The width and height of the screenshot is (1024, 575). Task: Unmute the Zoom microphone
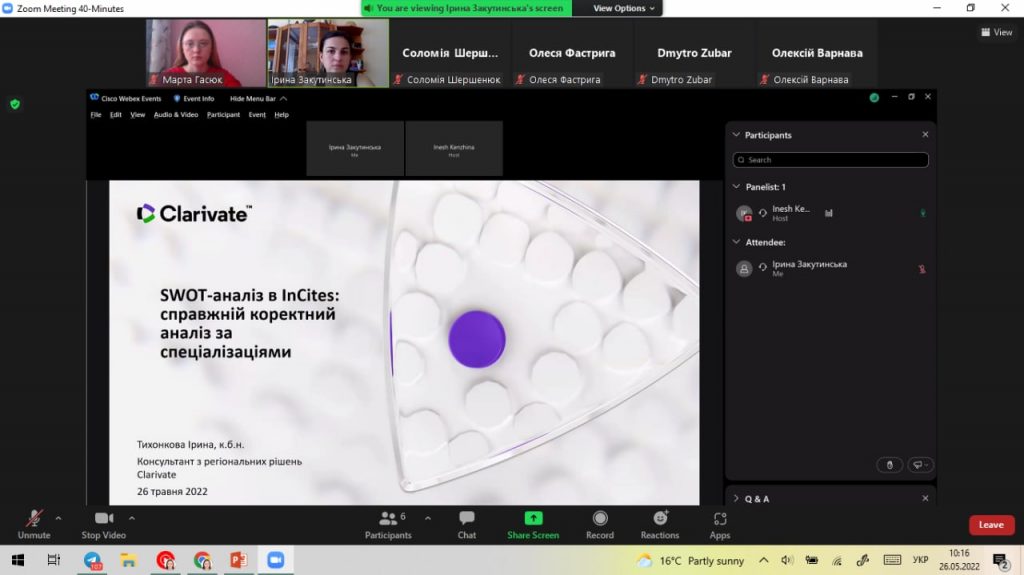(x=34, y=524)
